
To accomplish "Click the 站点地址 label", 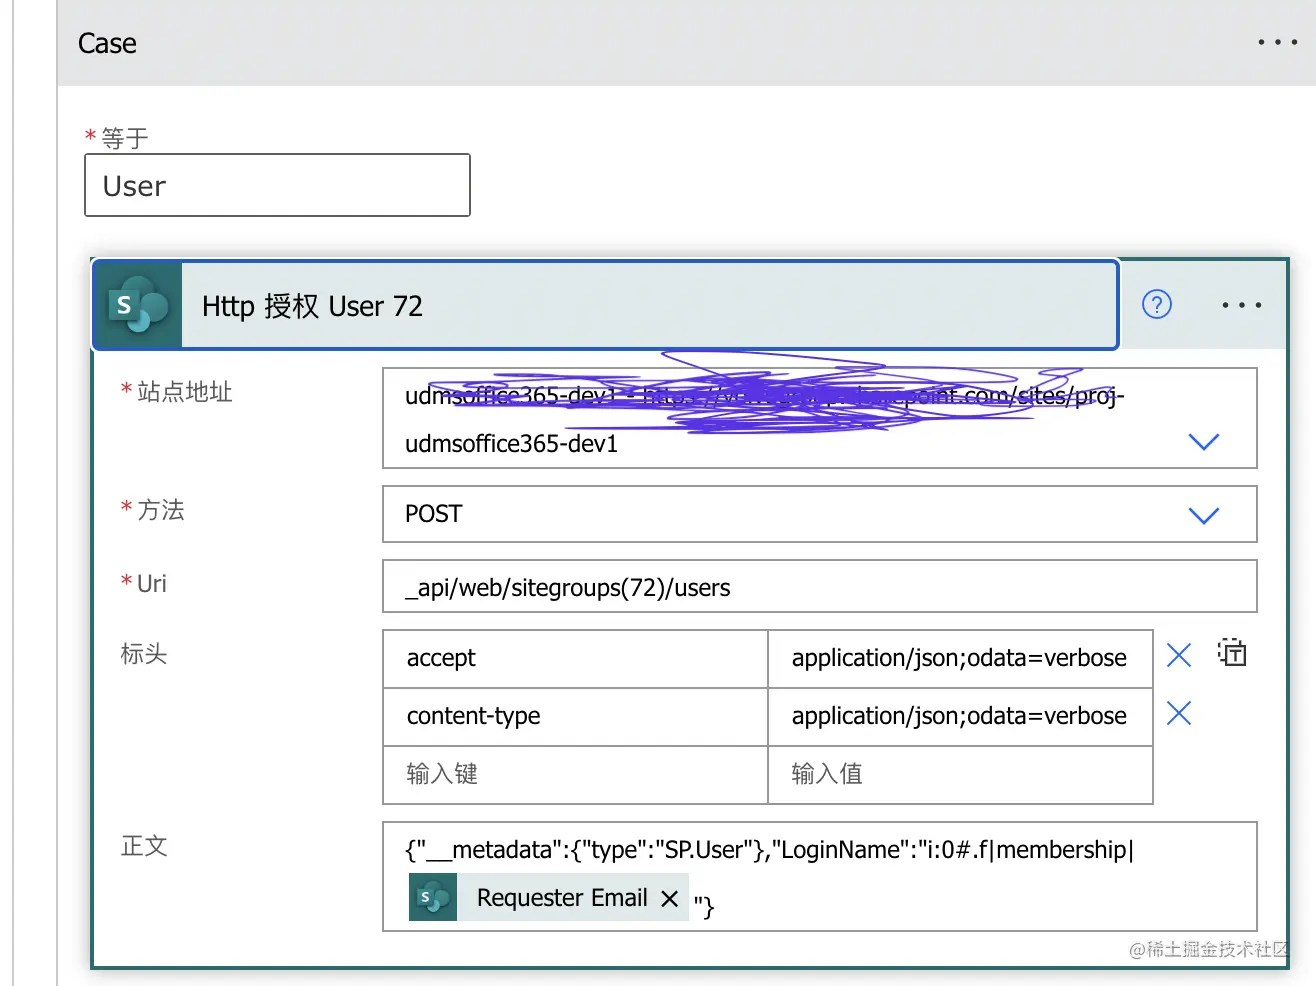I will coord(184,391).
